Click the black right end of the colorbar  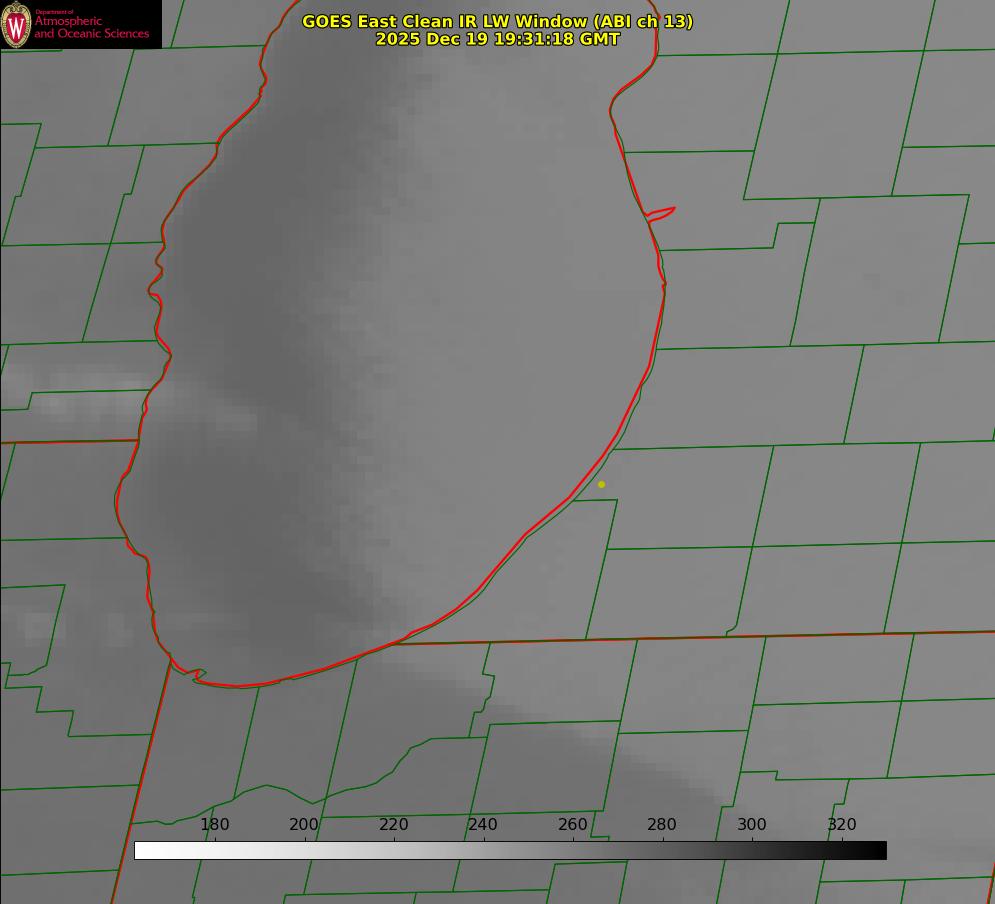[879, 850]
